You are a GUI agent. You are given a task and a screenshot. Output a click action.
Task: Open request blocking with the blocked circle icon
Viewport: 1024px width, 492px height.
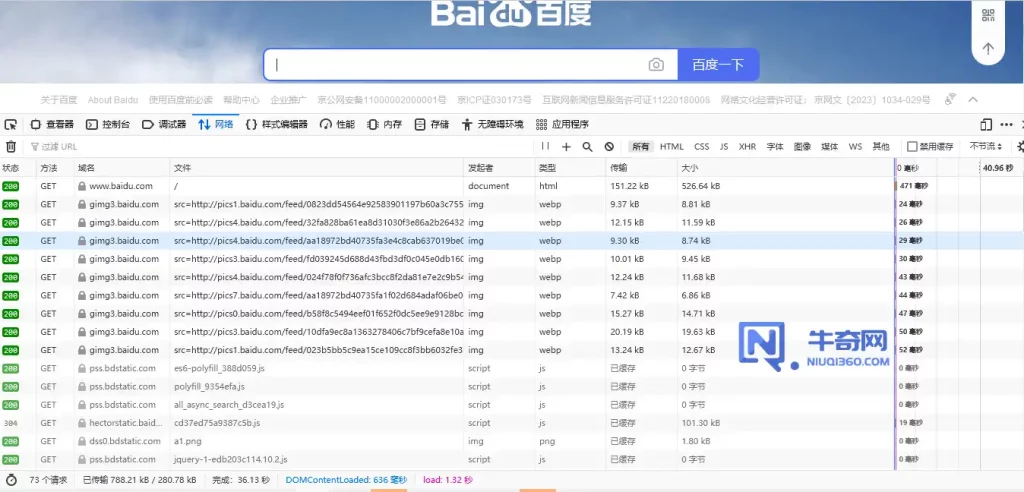coord(609,147)
